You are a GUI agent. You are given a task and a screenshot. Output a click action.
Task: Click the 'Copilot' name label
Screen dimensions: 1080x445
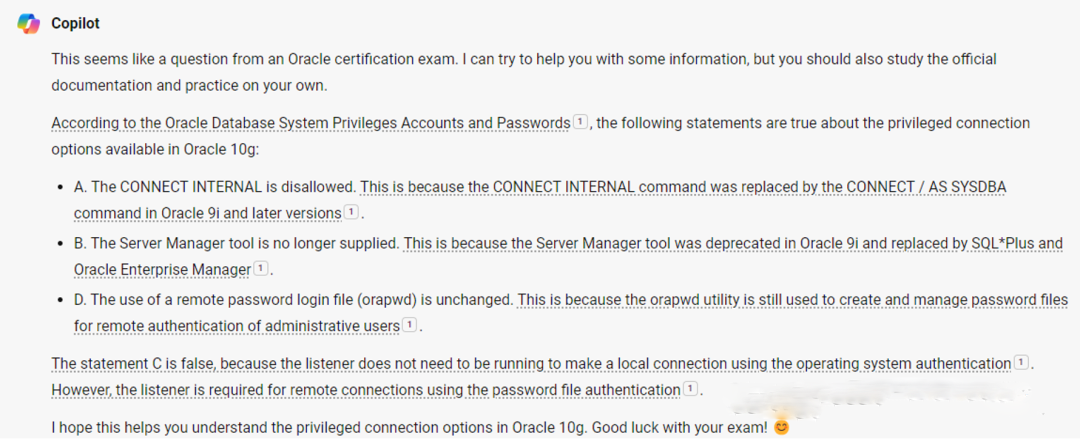tap(75, 23)
